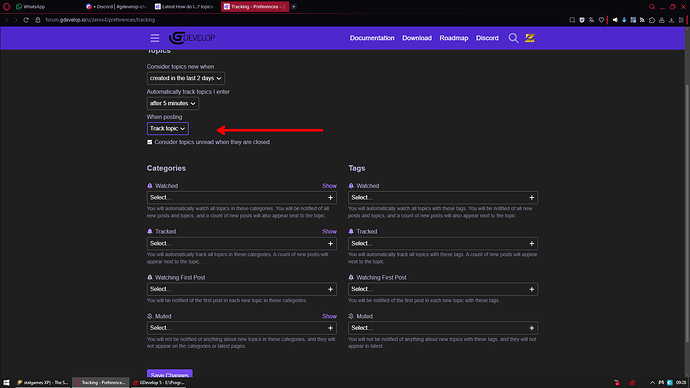
Task: Reload the page with refresh icon
Action: tap(26, 20)
